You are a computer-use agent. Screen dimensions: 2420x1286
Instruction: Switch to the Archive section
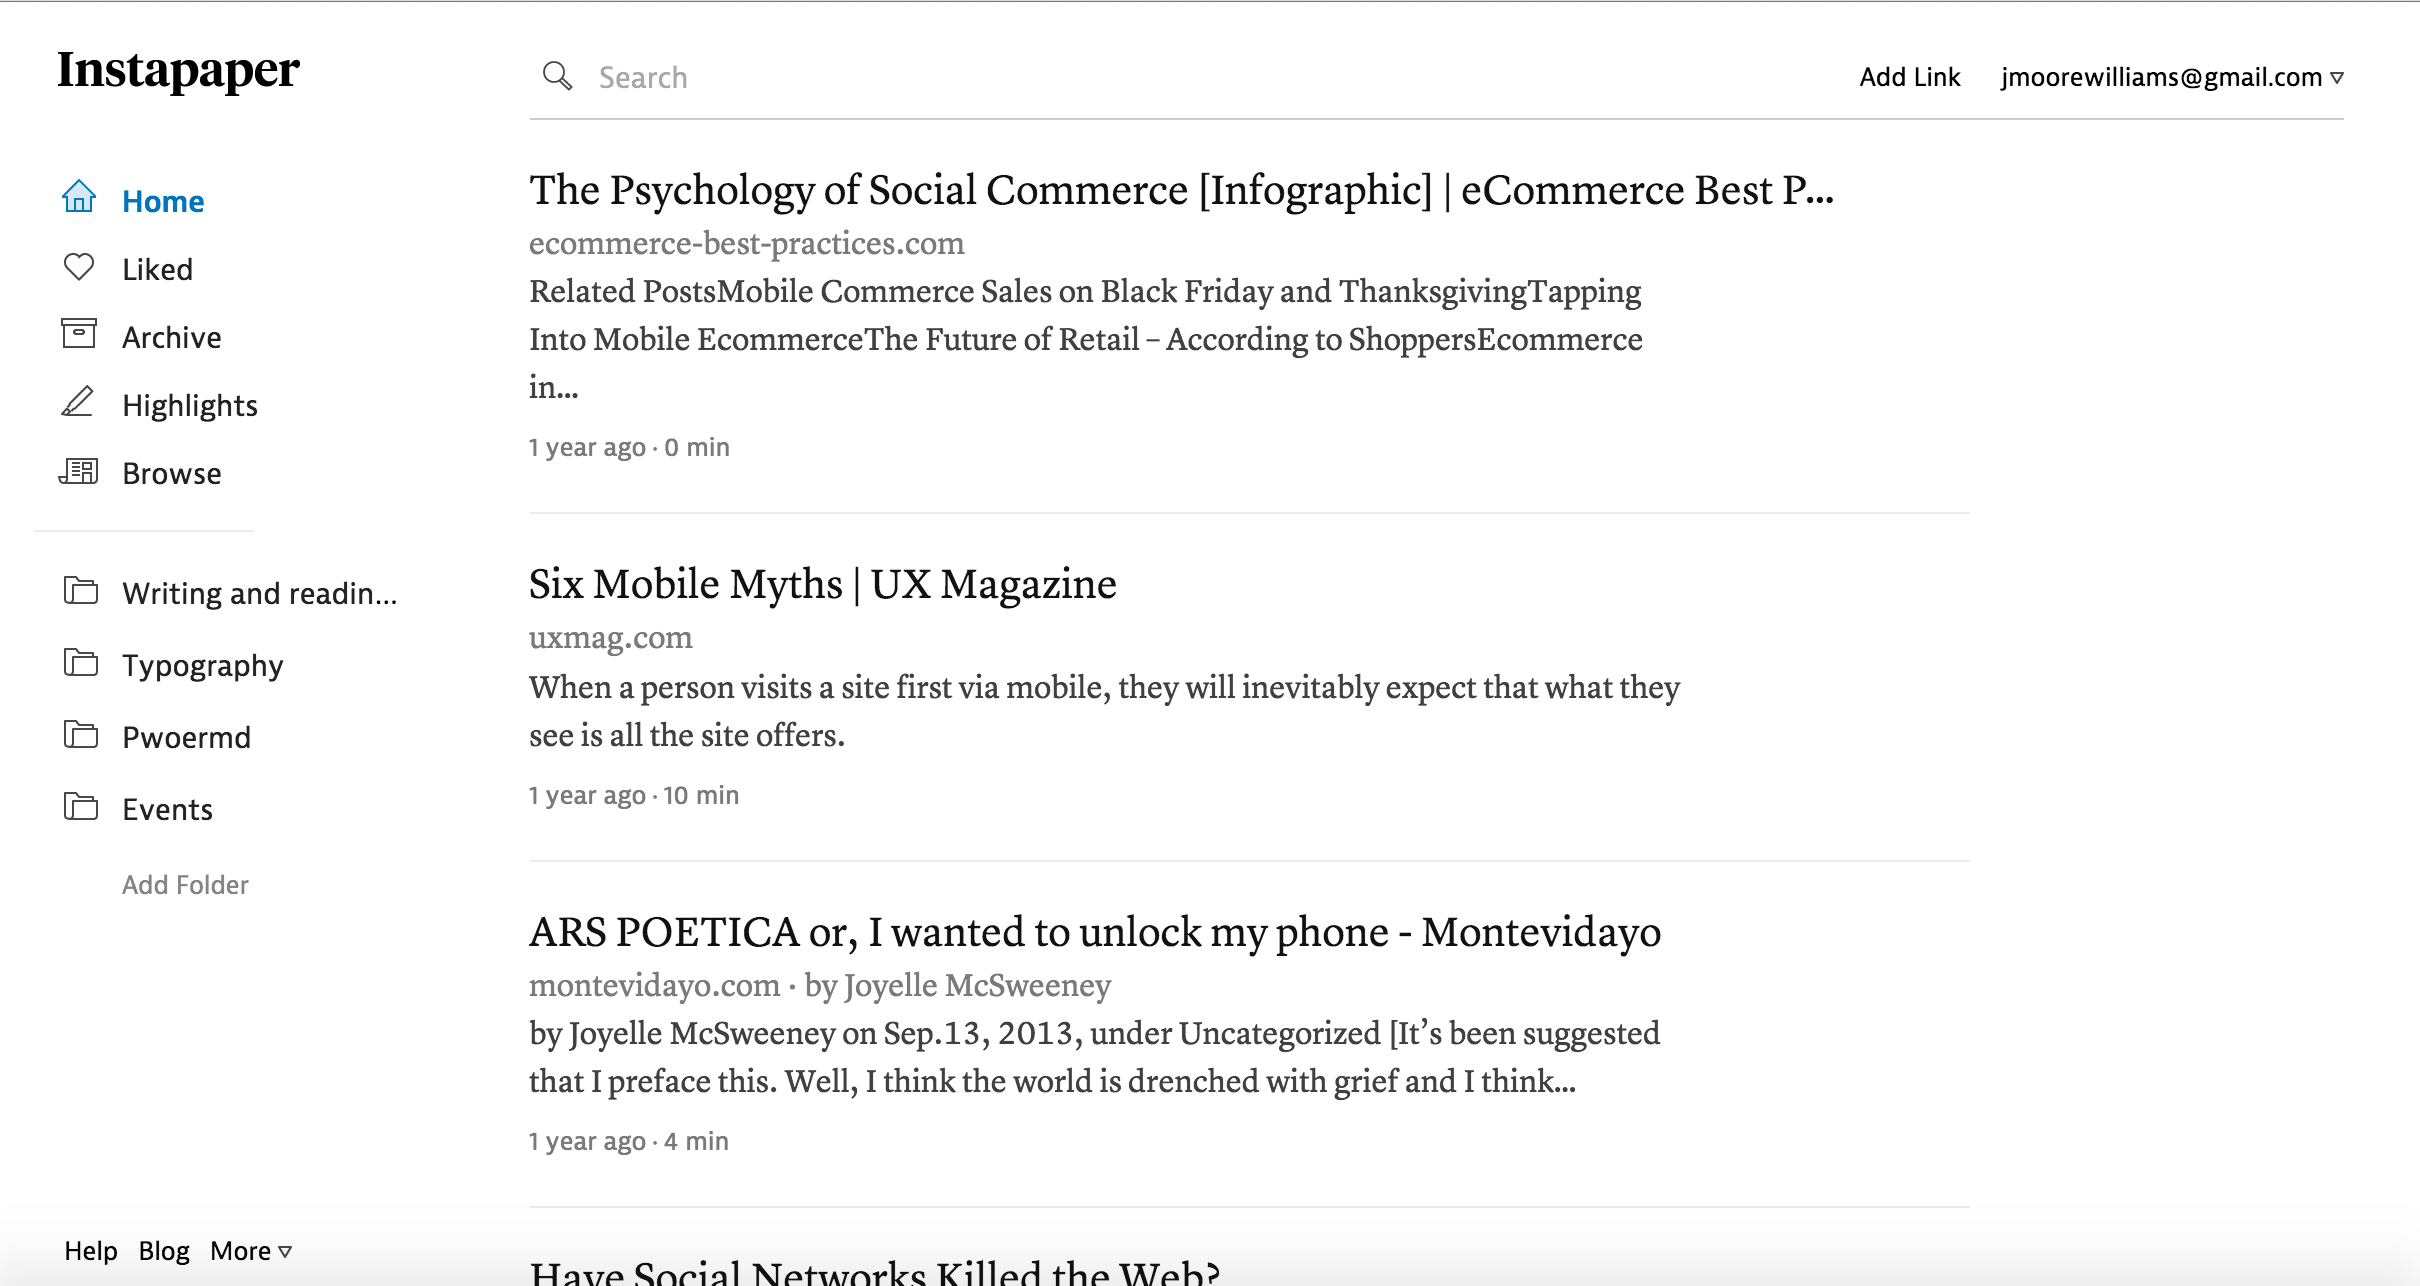[x=171, y=337]
